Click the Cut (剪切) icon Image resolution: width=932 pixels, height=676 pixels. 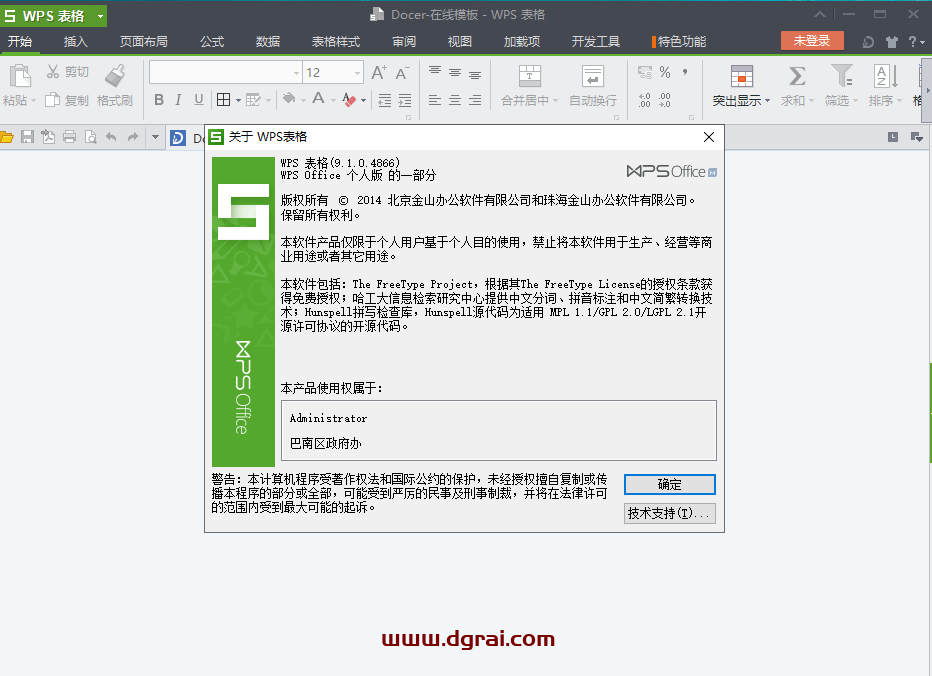tap(67, 71)
